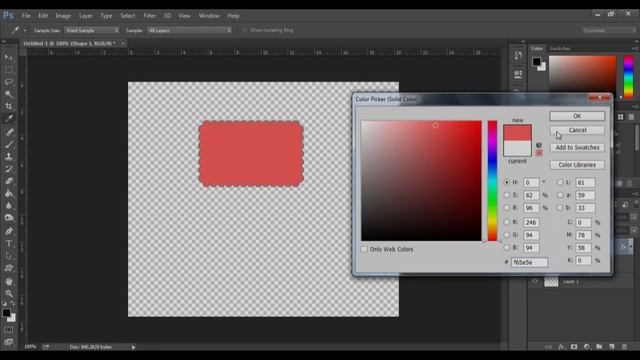Select the Eraser tool

click(9, 181)
